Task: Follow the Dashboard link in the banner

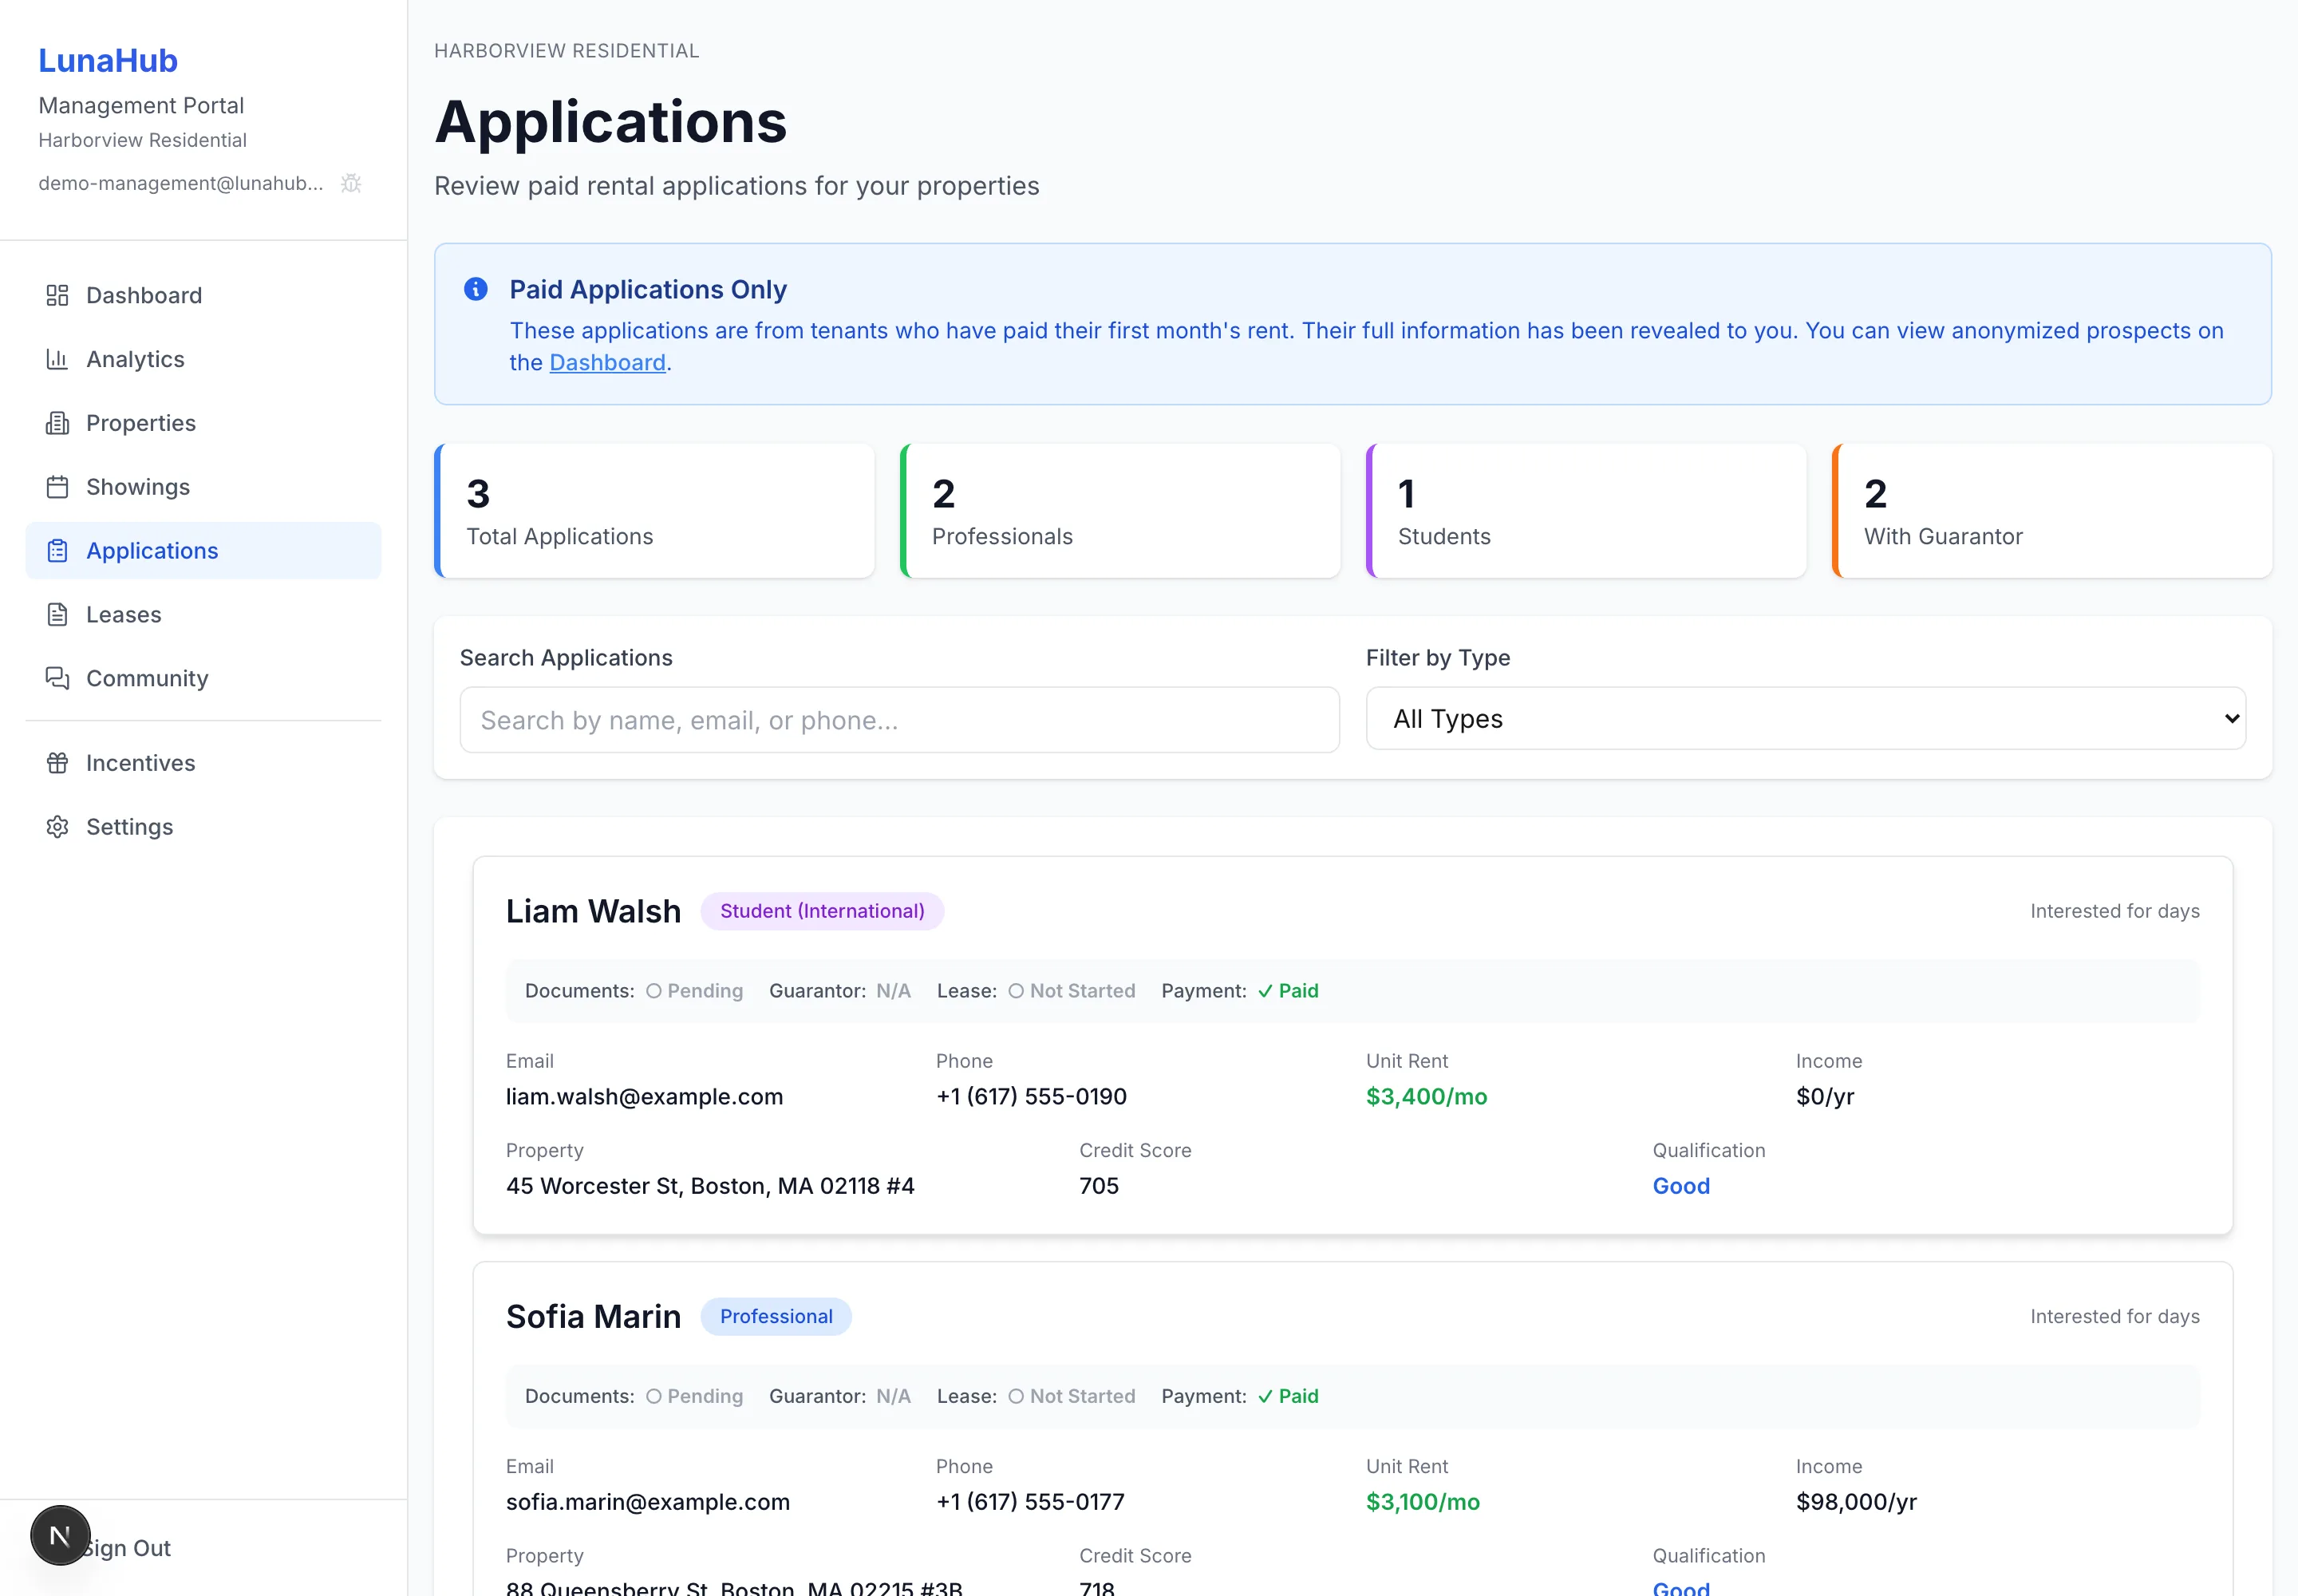Action: tap(607, 363)
